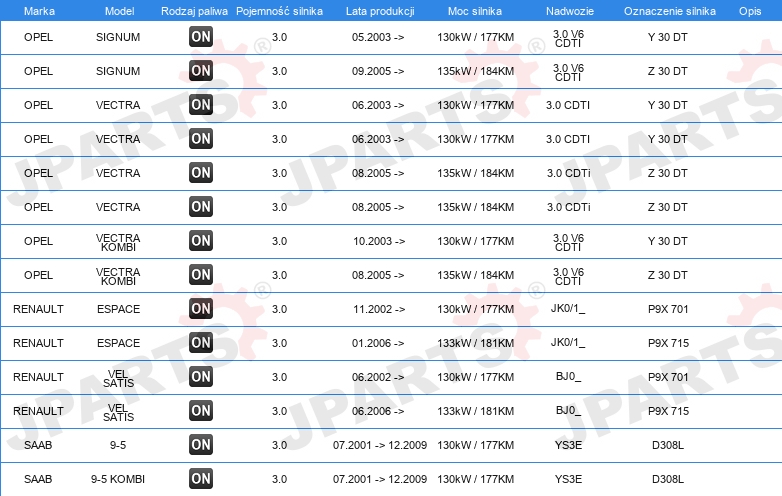Click 'P9X 701' engine code in Espace row
782x496 pixels.
click(668, 309)
